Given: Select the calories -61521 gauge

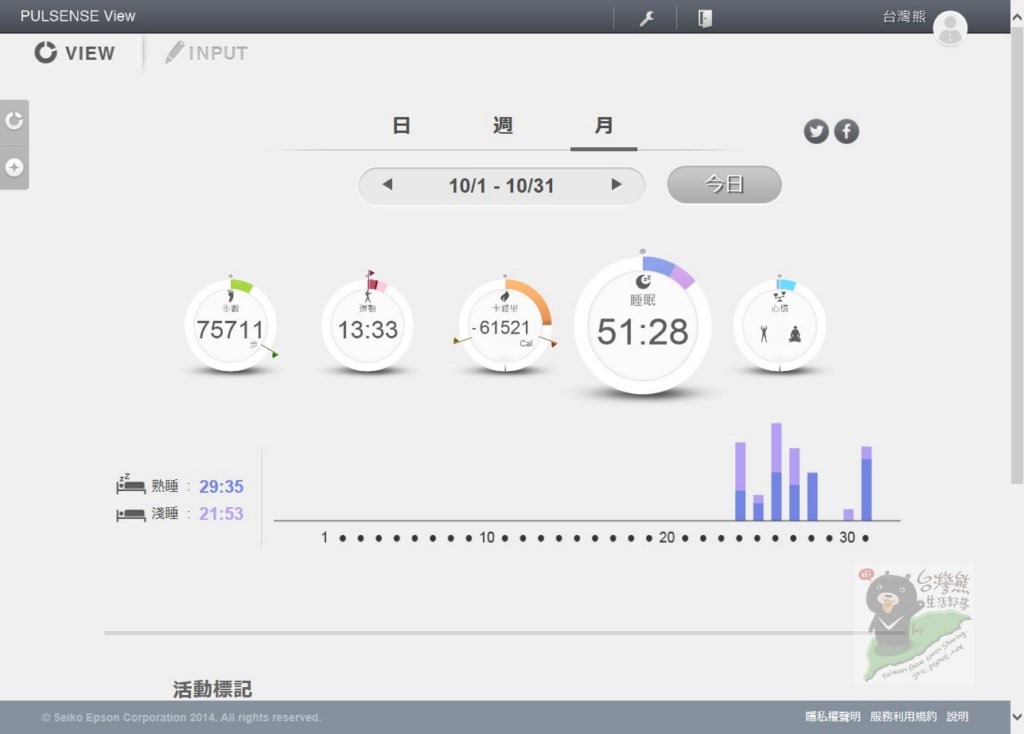Looking at the screenshot, I should [505, 325].
